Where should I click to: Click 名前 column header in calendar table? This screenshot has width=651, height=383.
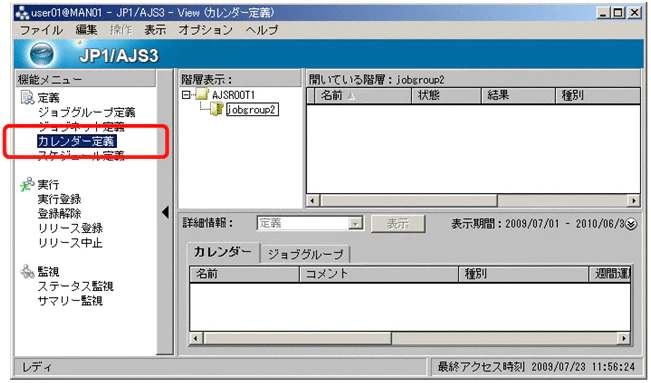pos(244,274)
